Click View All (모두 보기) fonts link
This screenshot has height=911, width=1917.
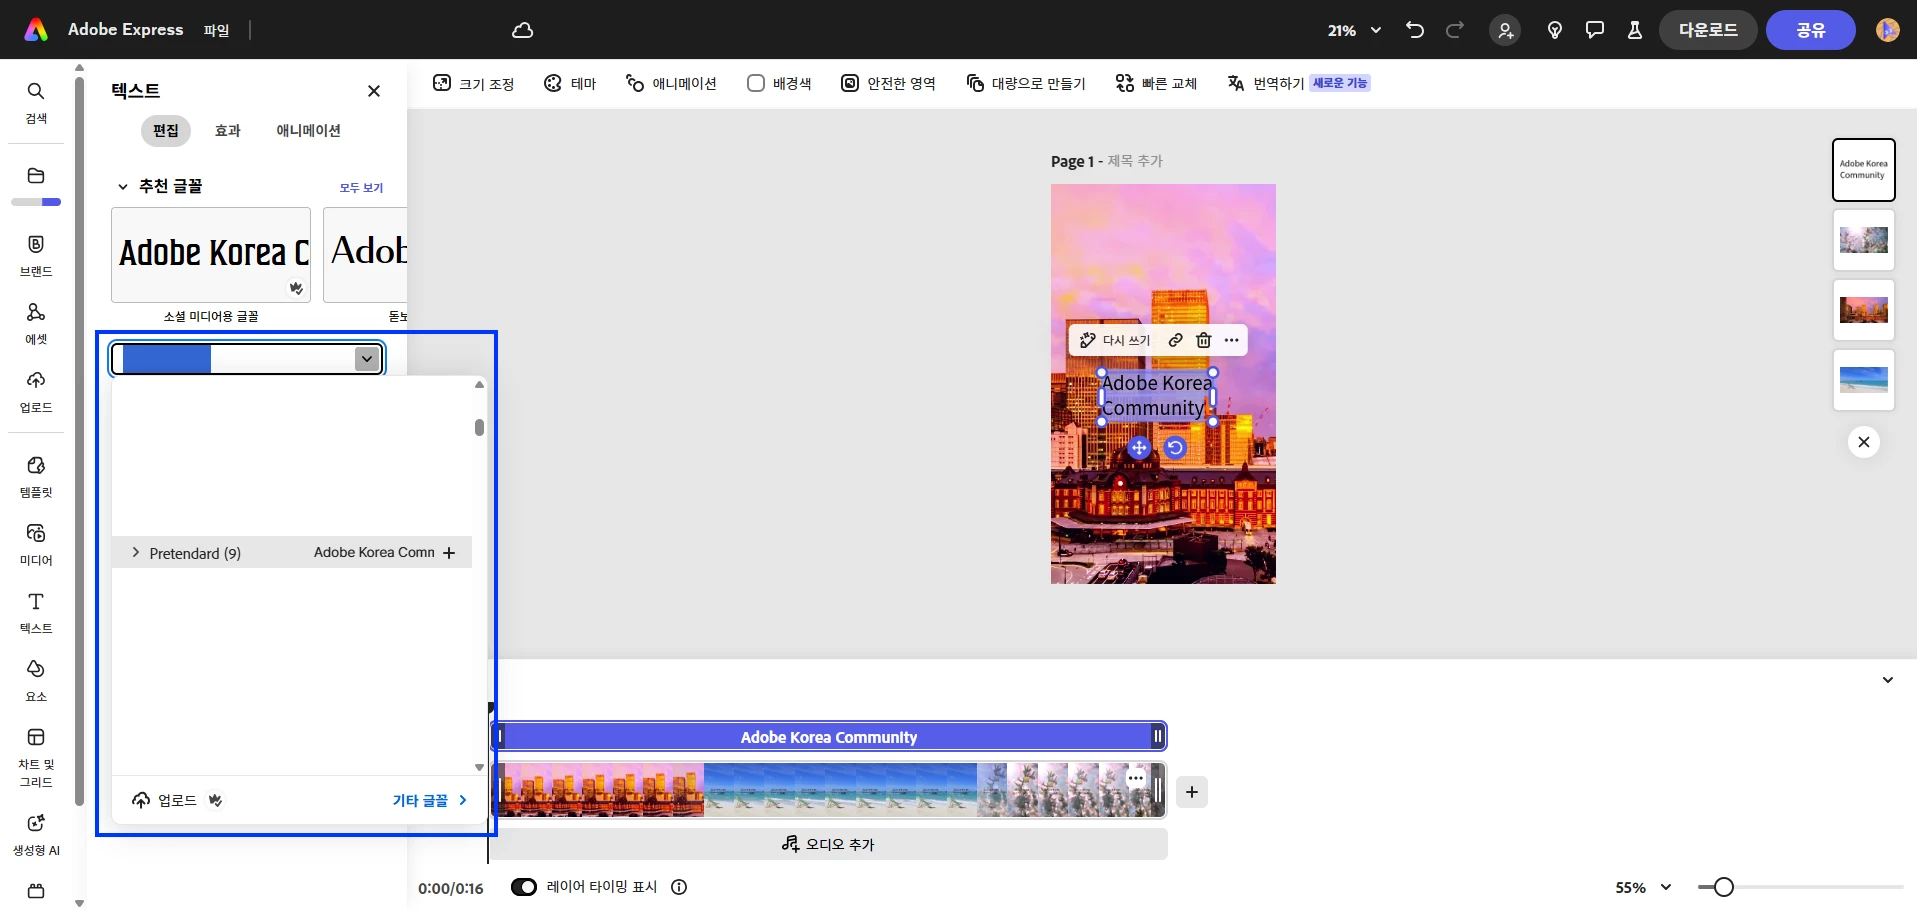tap(361, 187)
